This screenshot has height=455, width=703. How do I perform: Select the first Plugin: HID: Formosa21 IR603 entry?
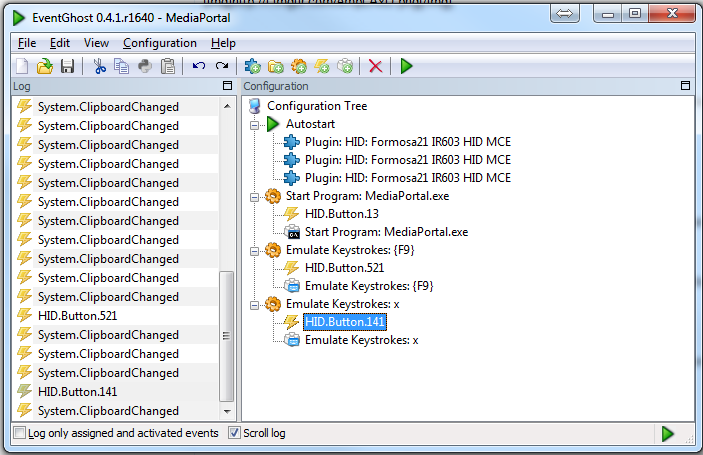pos(408,142)
